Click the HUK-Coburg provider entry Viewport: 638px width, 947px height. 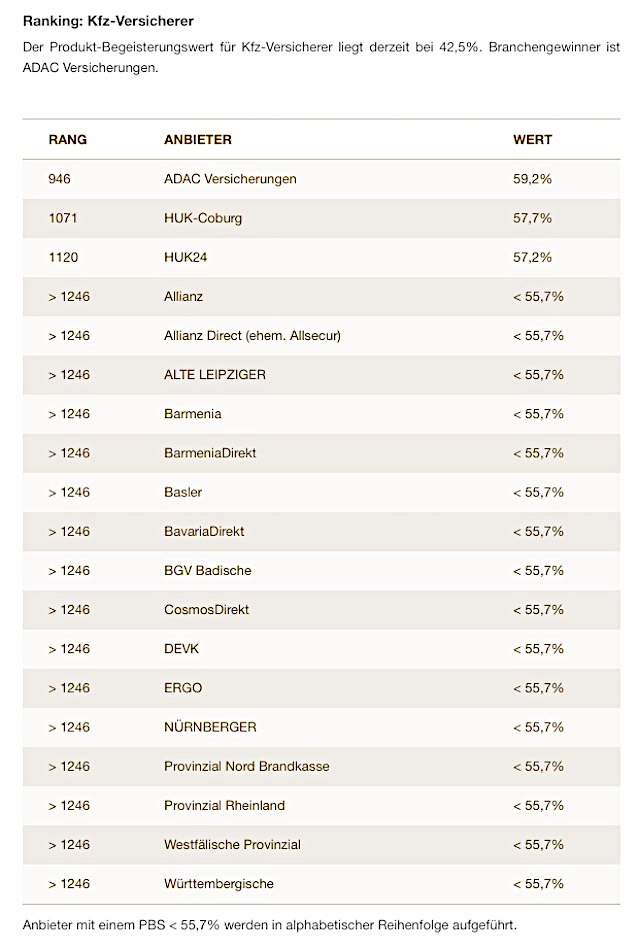pyautogui.click(x=203, y=218)
